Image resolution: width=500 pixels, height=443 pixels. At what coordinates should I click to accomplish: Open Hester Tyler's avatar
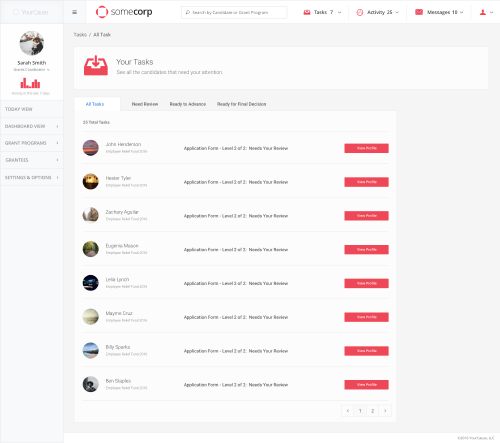coord(91,182)
